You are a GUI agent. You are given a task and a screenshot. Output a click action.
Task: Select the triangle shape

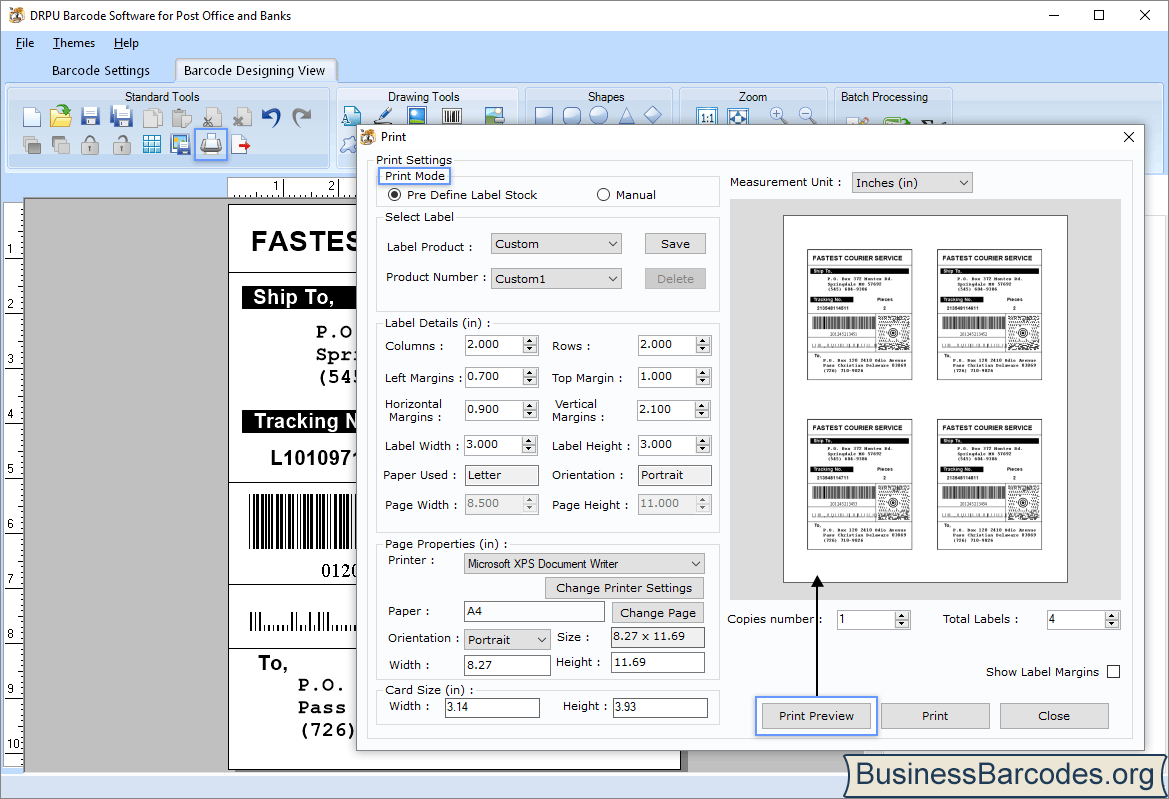[x=626, y=116]
